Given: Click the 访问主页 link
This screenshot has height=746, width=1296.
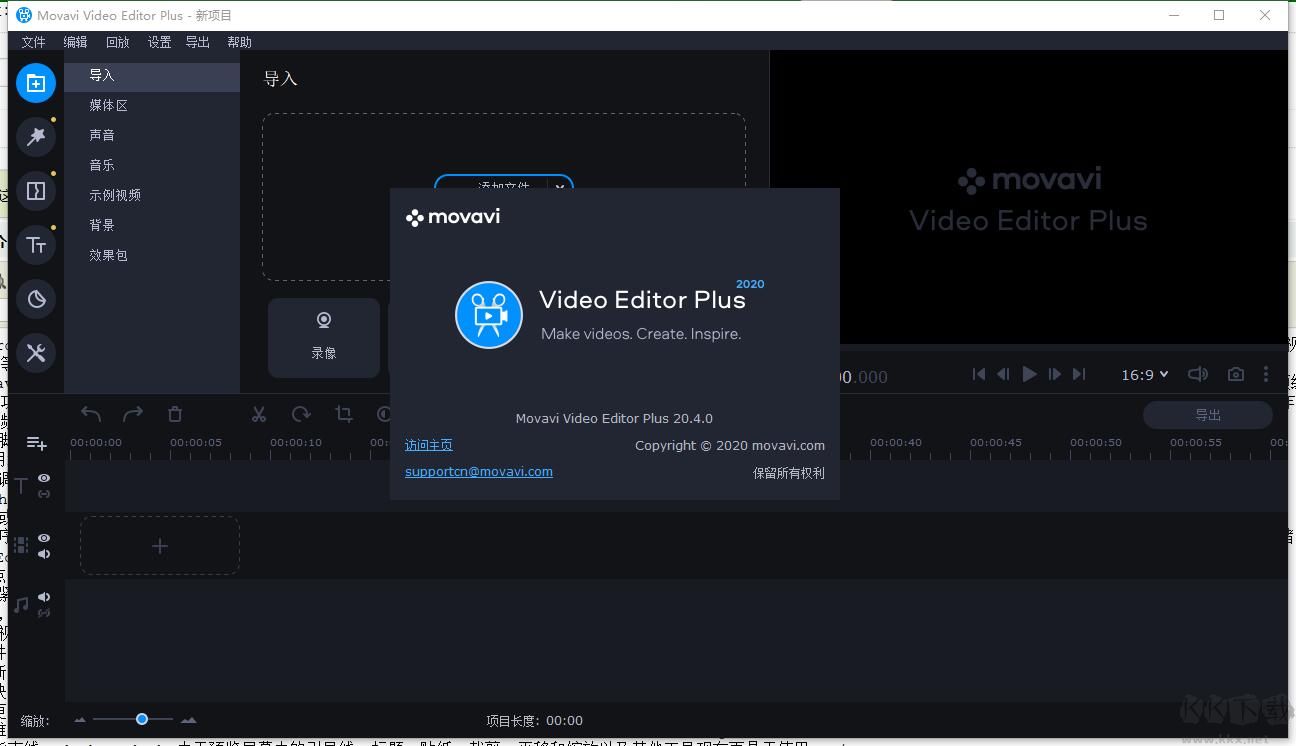Looking at the screenshot, I should [x=428, y=445].
